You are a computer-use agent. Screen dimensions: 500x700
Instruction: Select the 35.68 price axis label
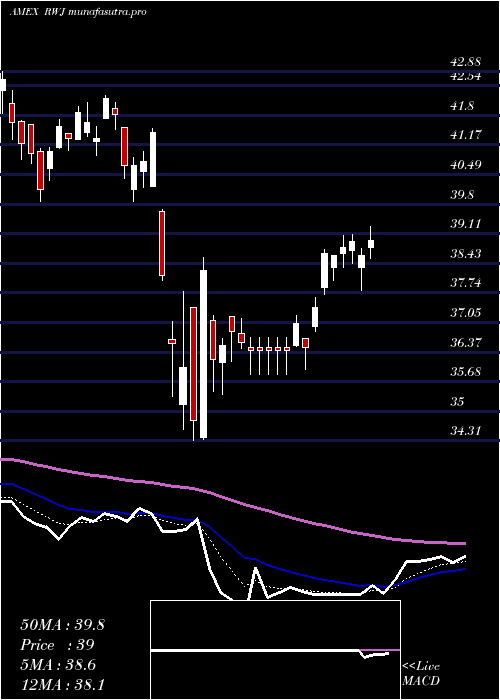click(x=466, y=372)
